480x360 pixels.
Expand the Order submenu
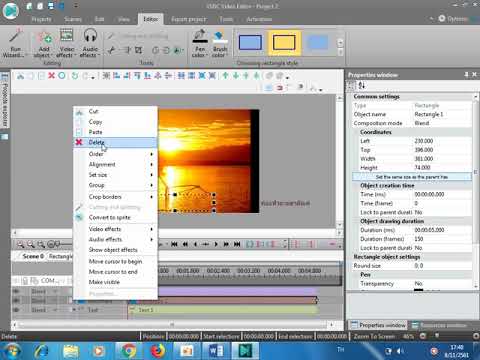click(115, 154)
